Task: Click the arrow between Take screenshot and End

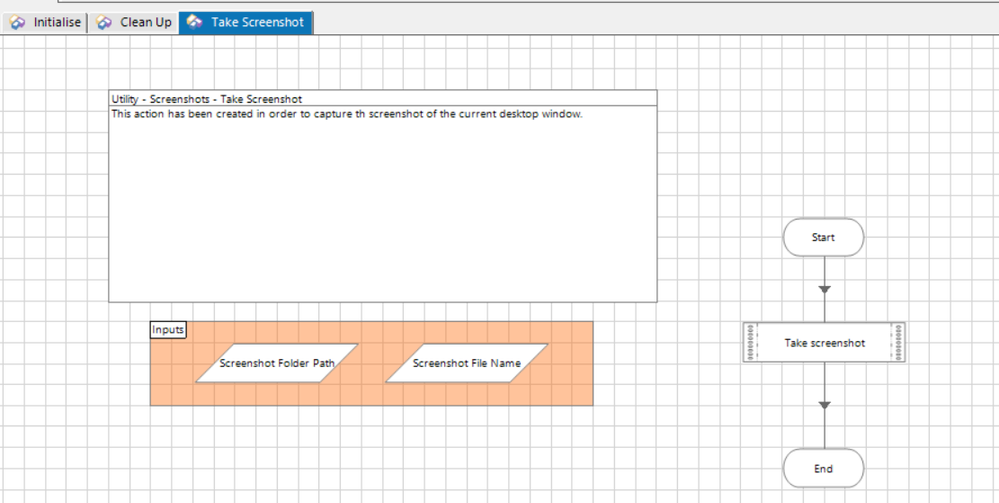Action: coord(824,405)
